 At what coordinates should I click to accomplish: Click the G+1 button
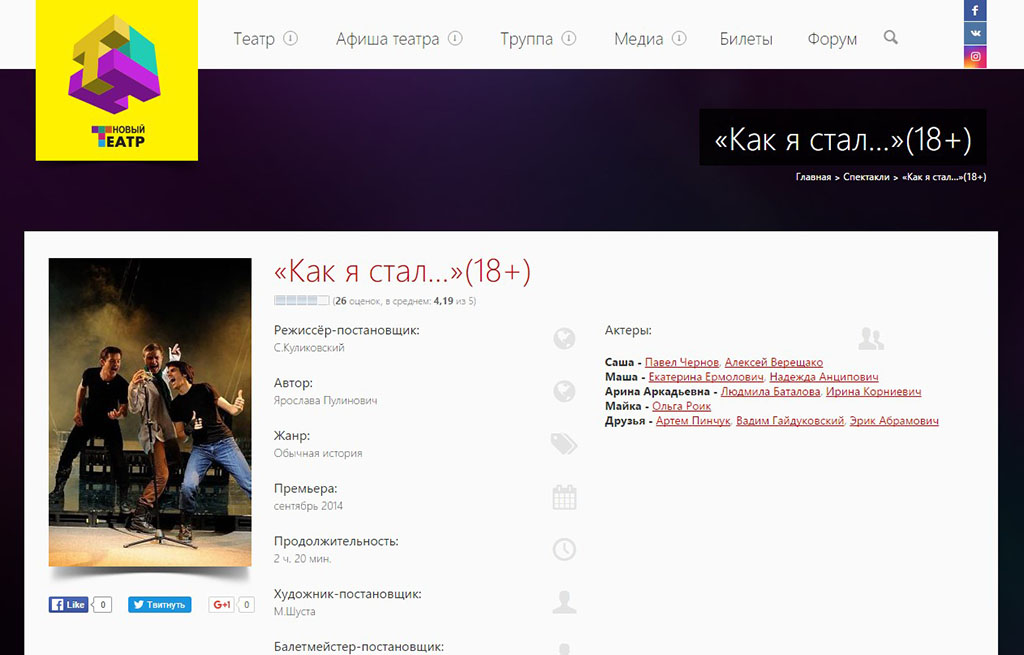[x=222, y=605]
